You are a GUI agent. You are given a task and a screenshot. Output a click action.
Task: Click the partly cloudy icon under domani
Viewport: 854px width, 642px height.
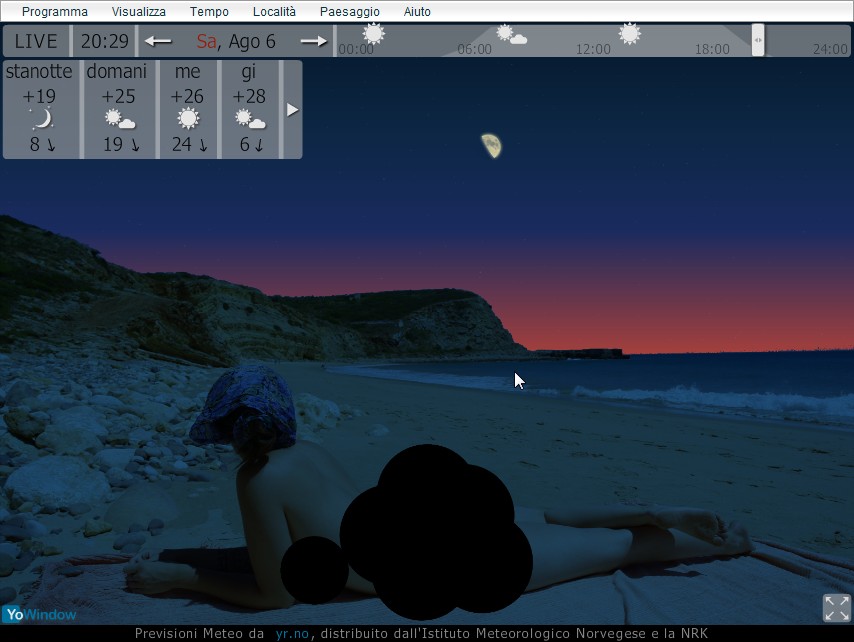tap(120, 119)
